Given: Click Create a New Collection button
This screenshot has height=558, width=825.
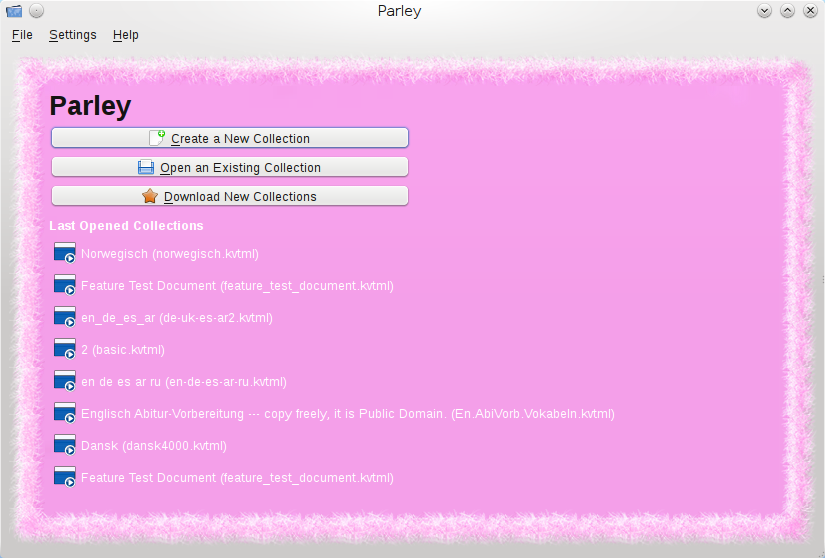Looking at the screenshot, I should tap(230, 138).
